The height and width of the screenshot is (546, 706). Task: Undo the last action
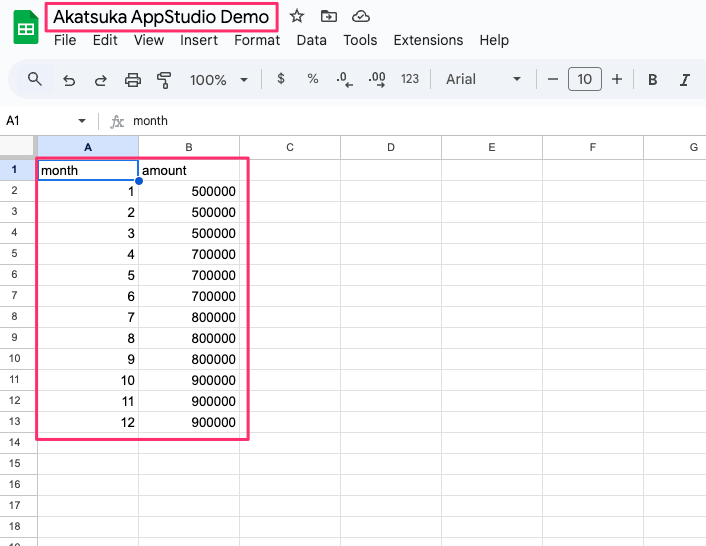point(69,80)
